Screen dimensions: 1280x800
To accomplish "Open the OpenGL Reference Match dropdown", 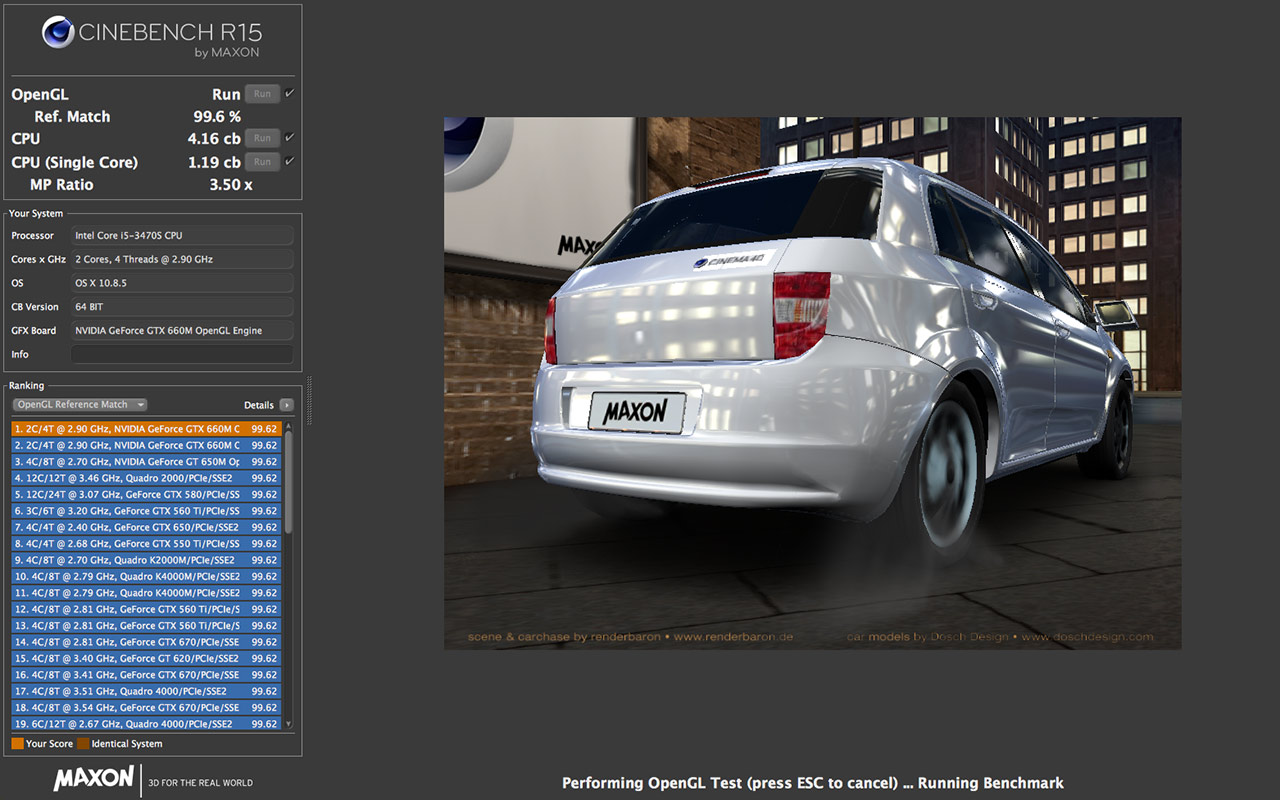I will point(80,405).
